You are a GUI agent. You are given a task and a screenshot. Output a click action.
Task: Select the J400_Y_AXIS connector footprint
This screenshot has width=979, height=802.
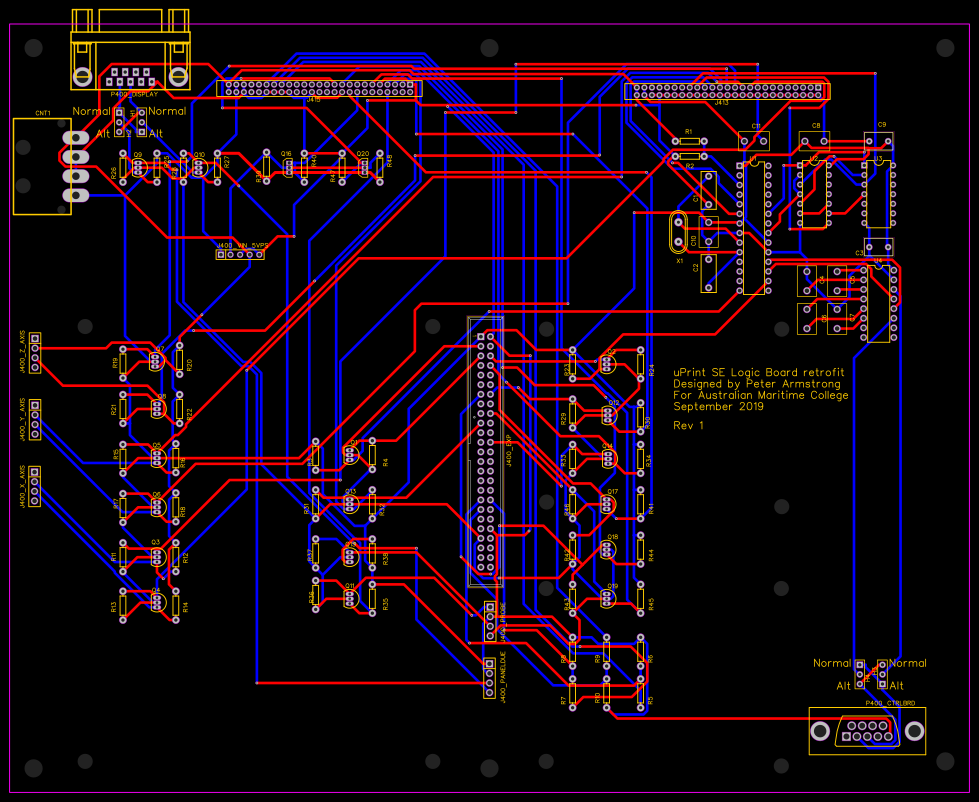35,420
